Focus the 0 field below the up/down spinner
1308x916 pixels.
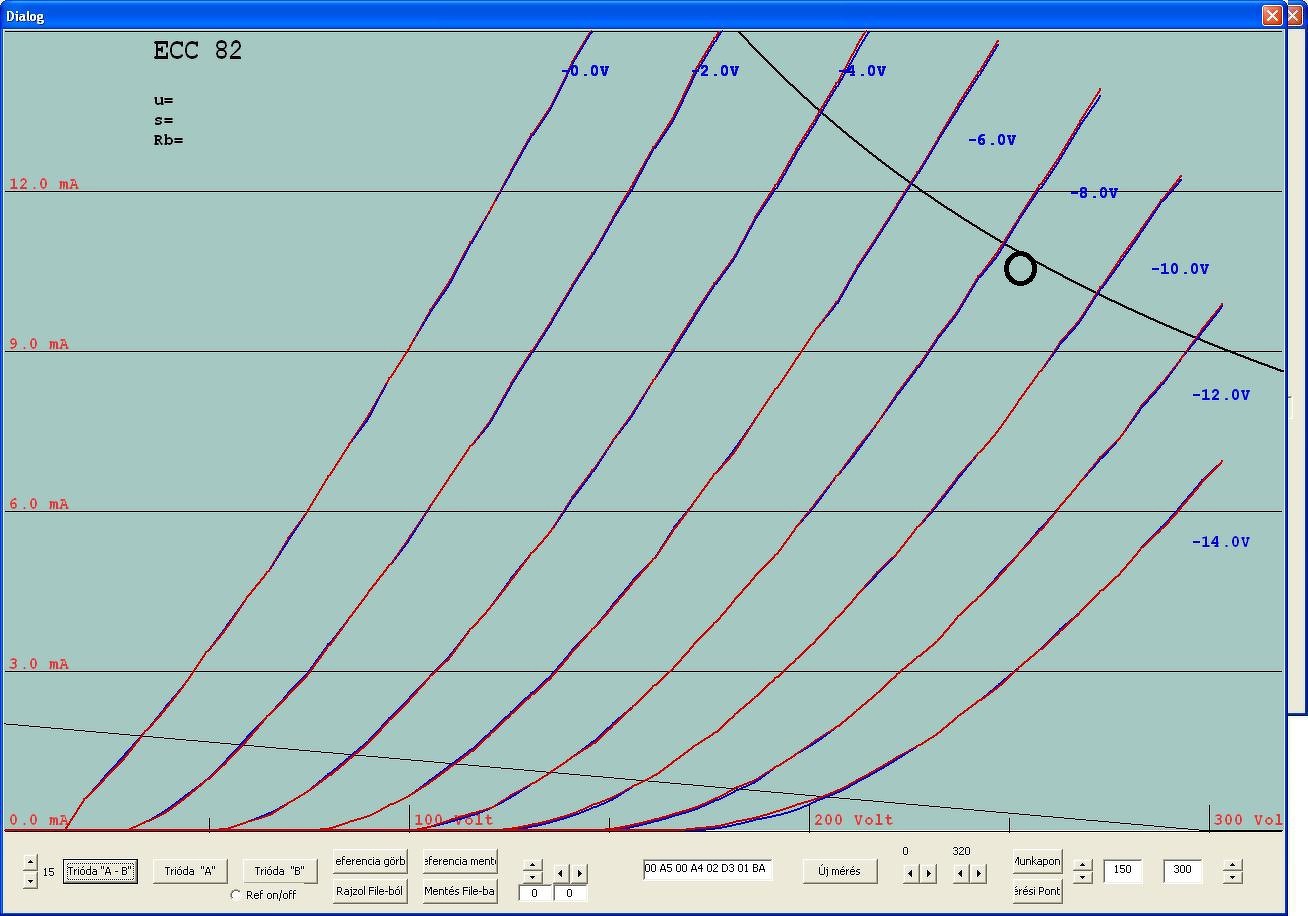pyautogui.click(x=535, y=893)
